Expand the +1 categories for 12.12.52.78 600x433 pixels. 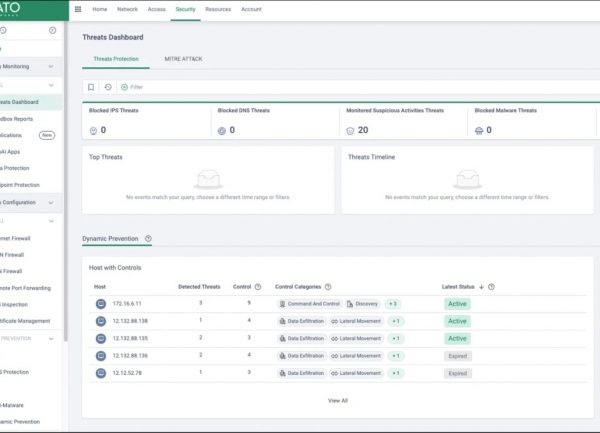[x=396, y=373]
